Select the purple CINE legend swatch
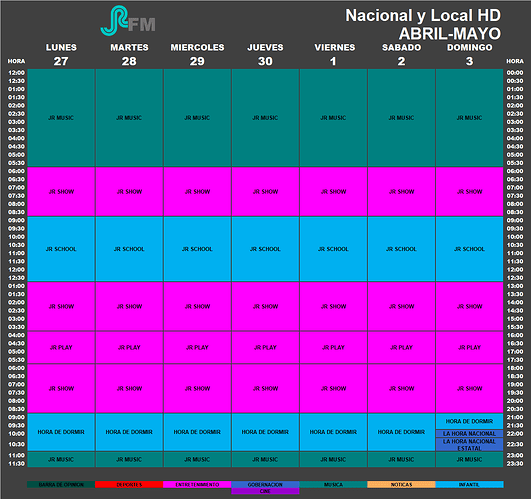This screenshot has width=531, height=499. pyautogui.click(x=265, y=491)
